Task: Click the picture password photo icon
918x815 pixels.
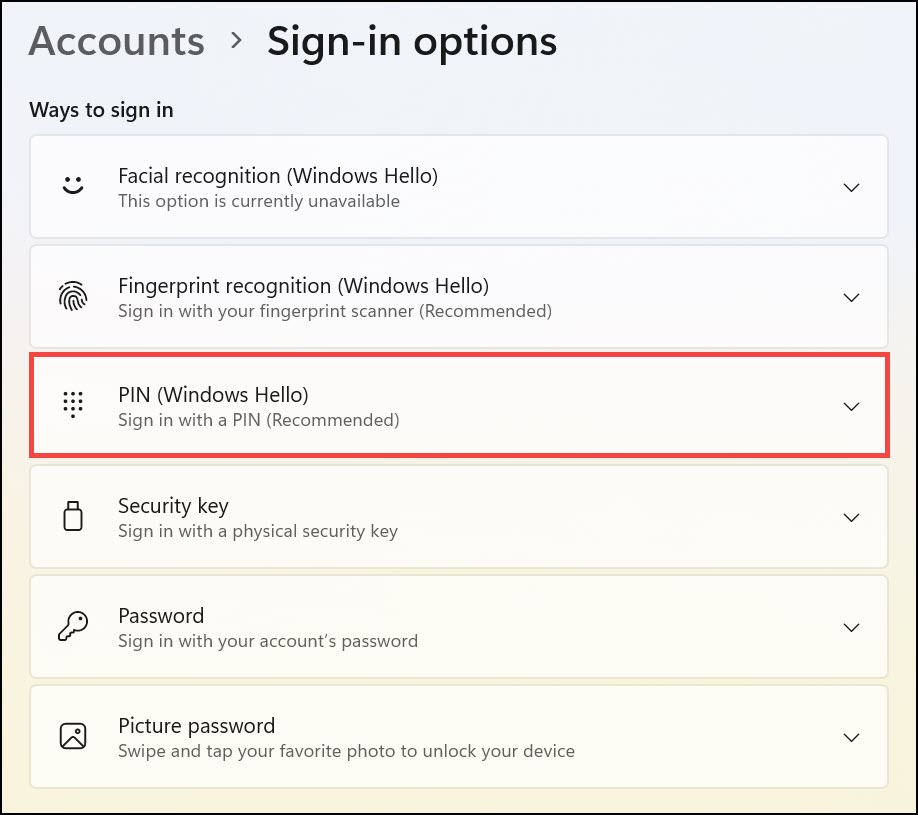Action: (x=73, y=736)
